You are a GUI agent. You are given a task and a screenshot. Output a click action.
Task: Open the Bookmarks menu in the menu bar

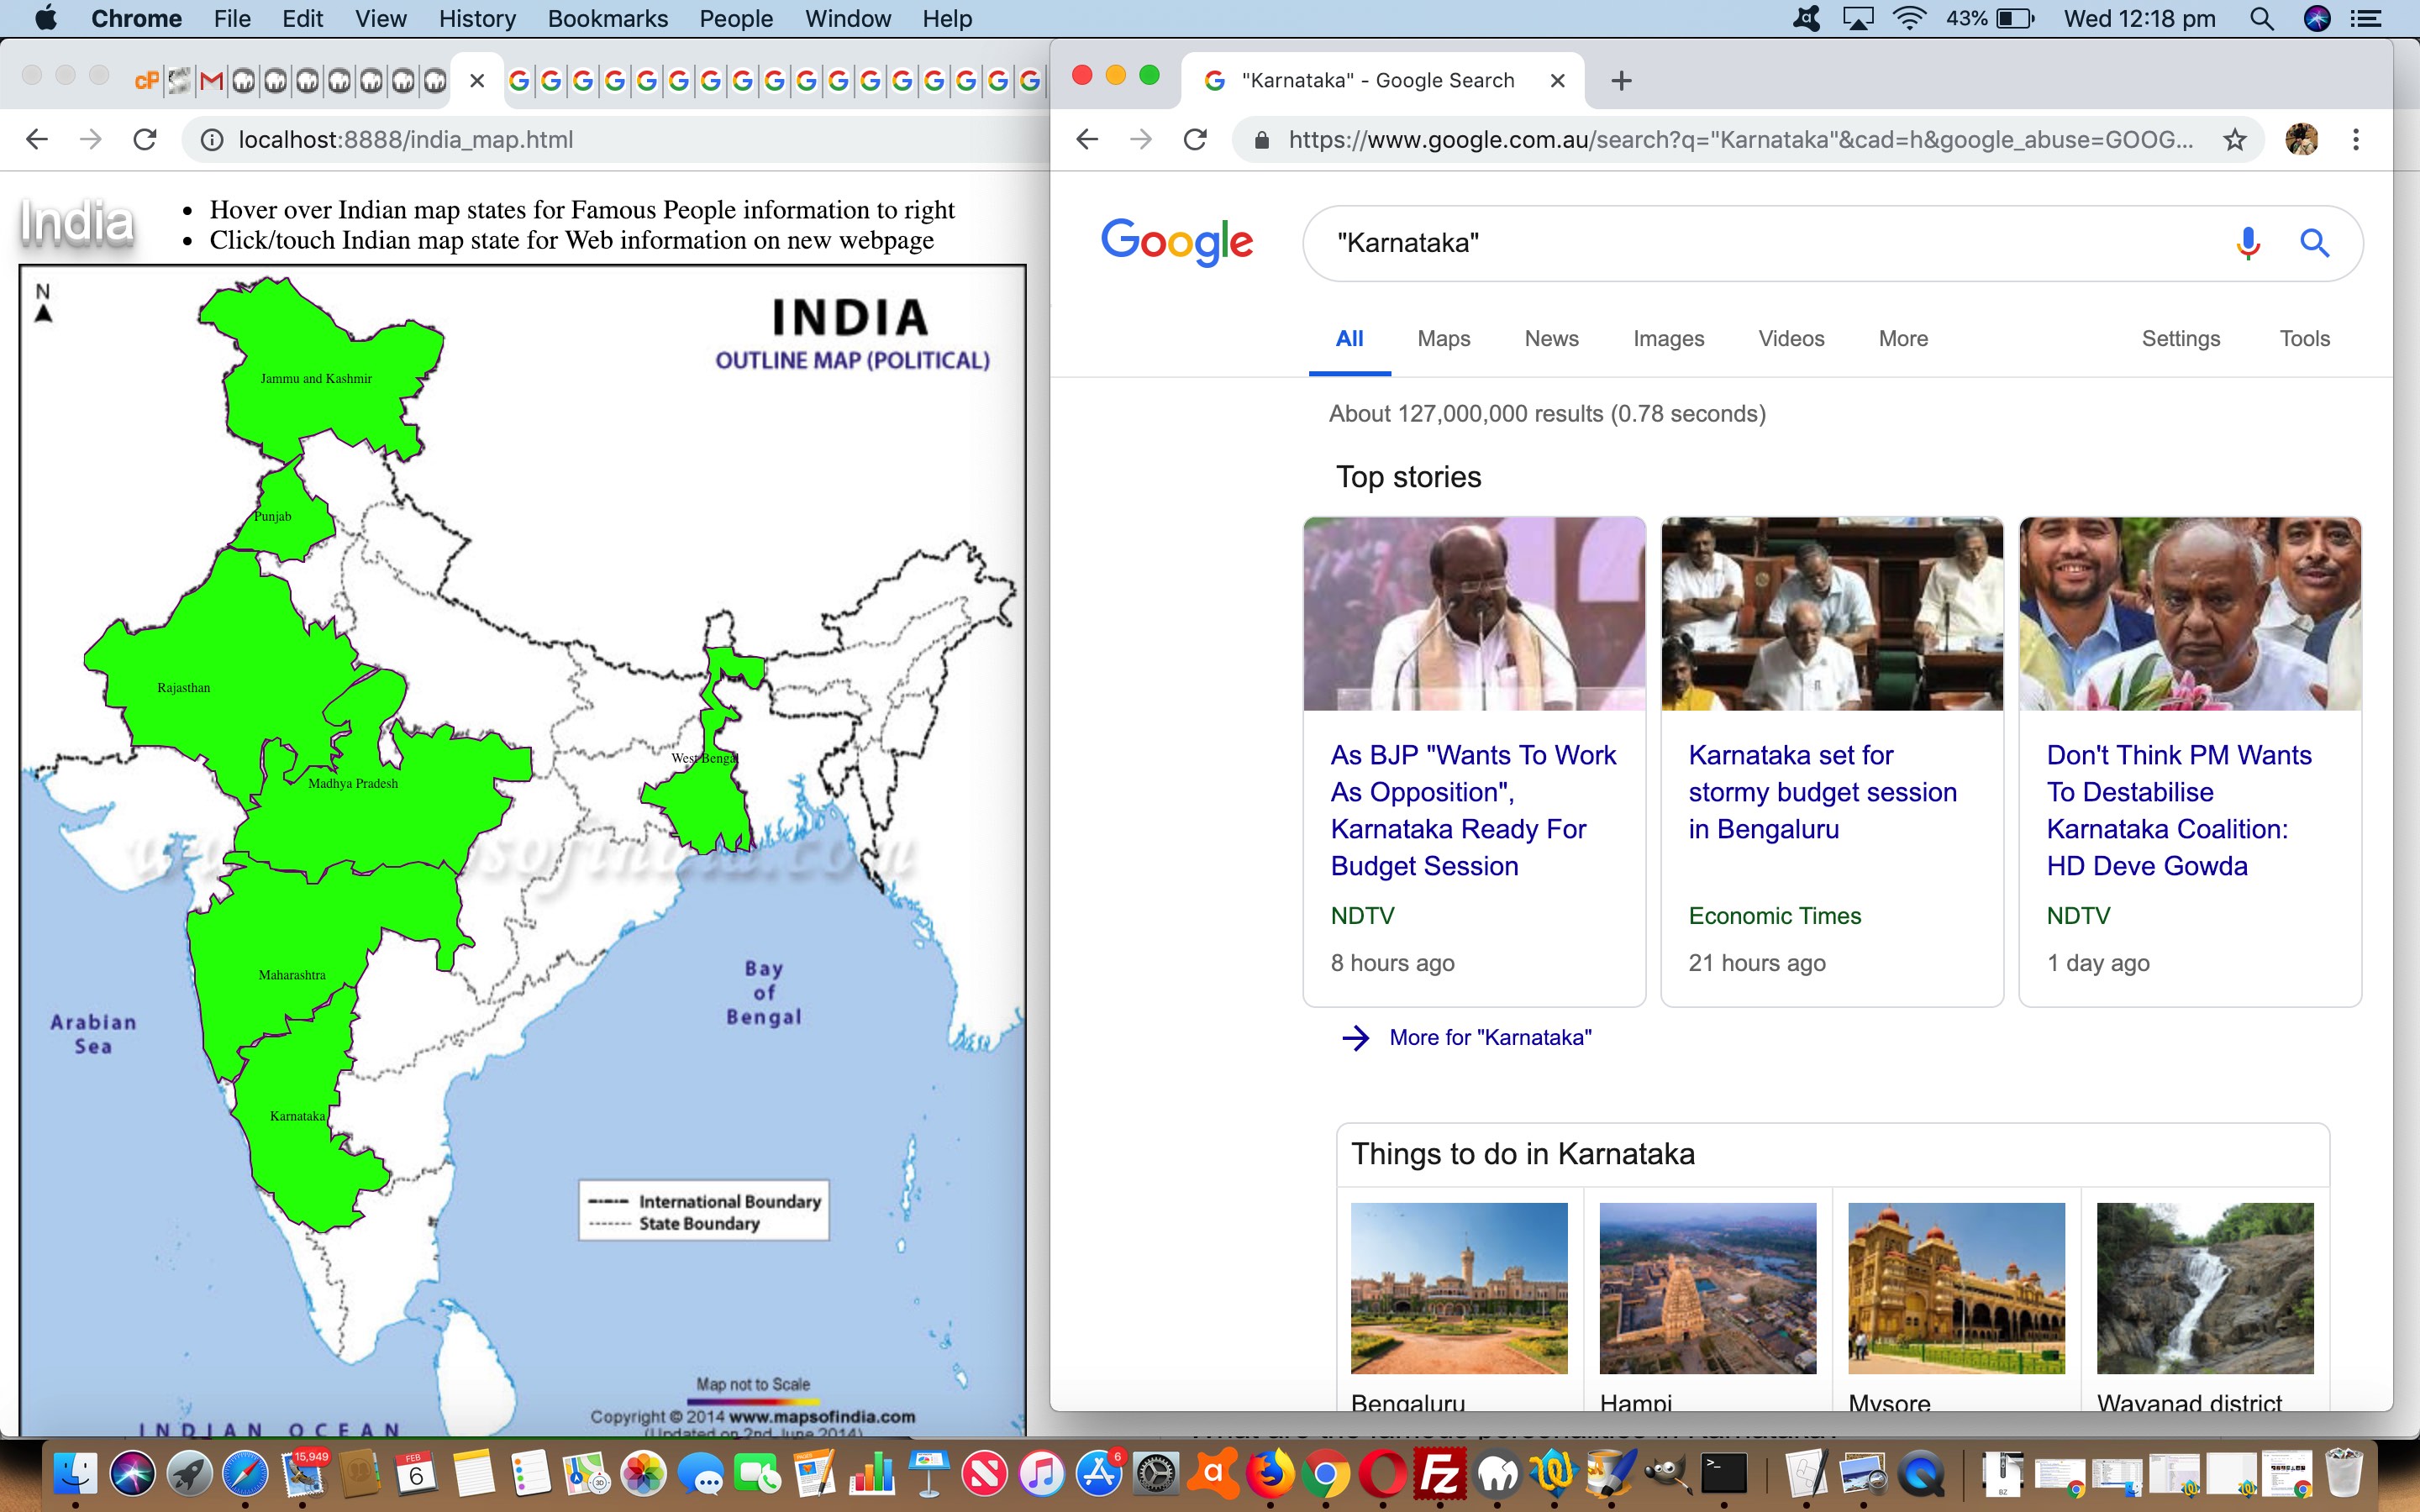pyautogui.click(x=607, y=19)
